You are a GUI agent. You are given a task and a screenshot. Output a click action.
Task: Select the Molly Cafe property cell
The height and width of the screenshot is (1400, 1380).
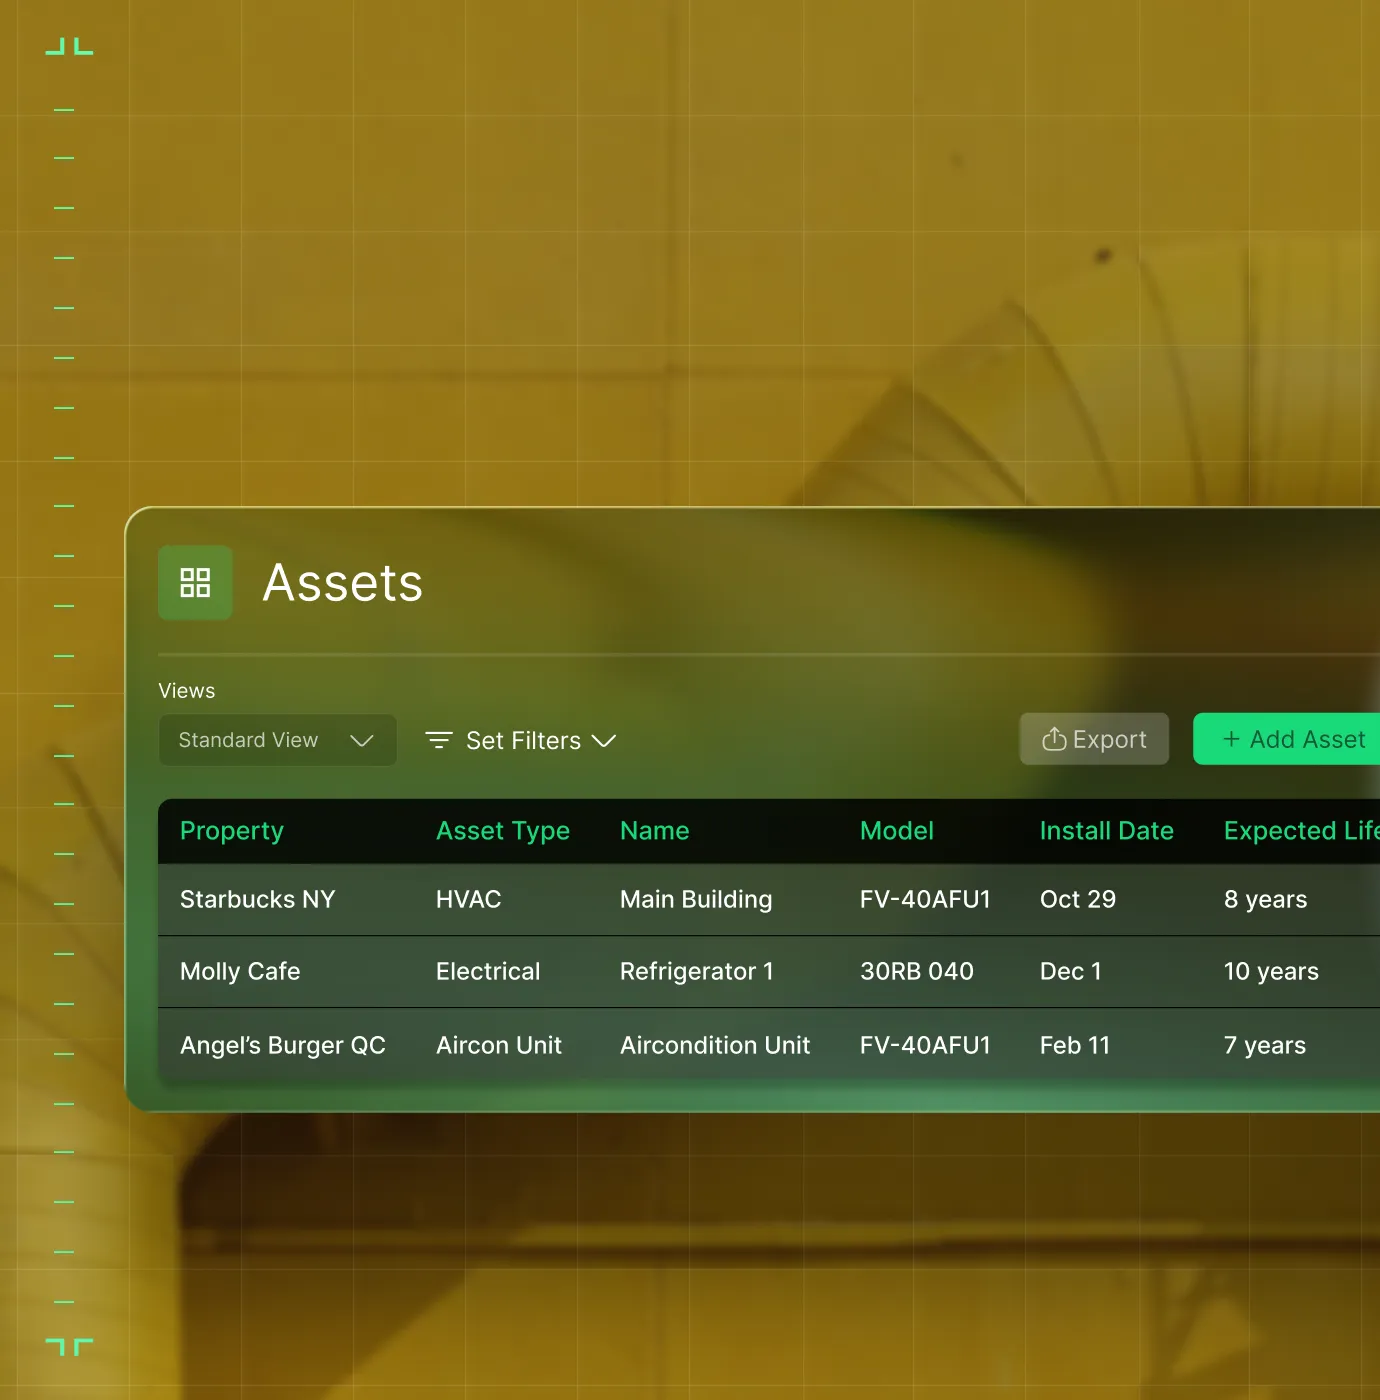(x=240, y=971)
